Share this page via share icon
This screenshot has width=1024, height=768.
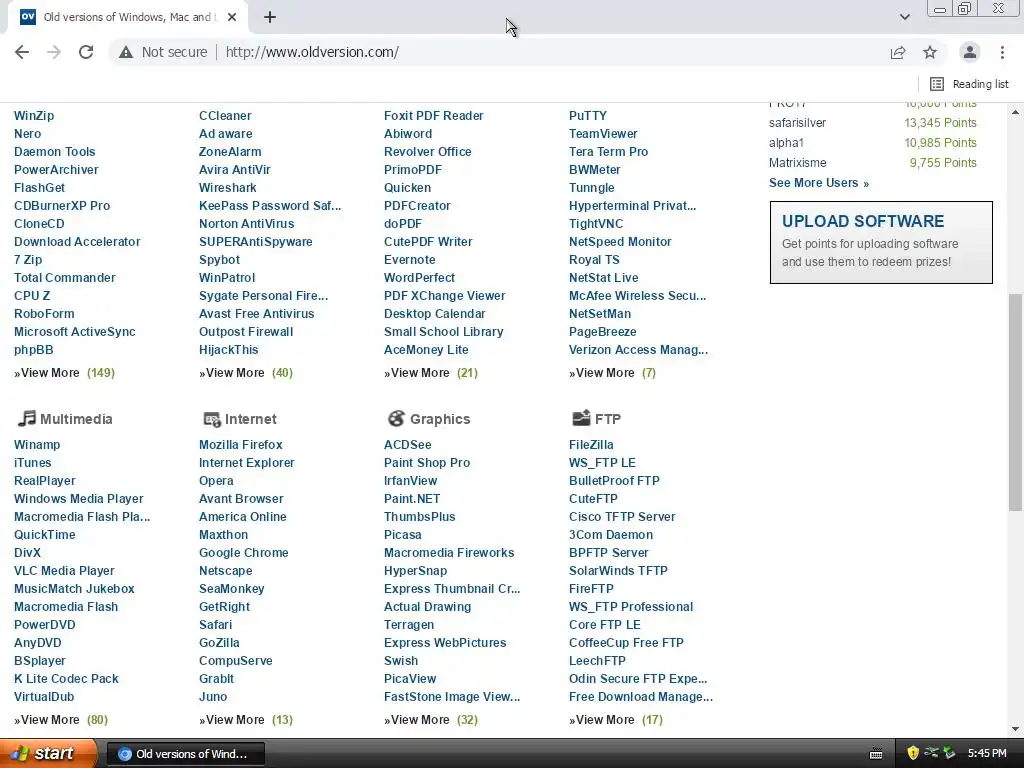(x=898, y=52)
